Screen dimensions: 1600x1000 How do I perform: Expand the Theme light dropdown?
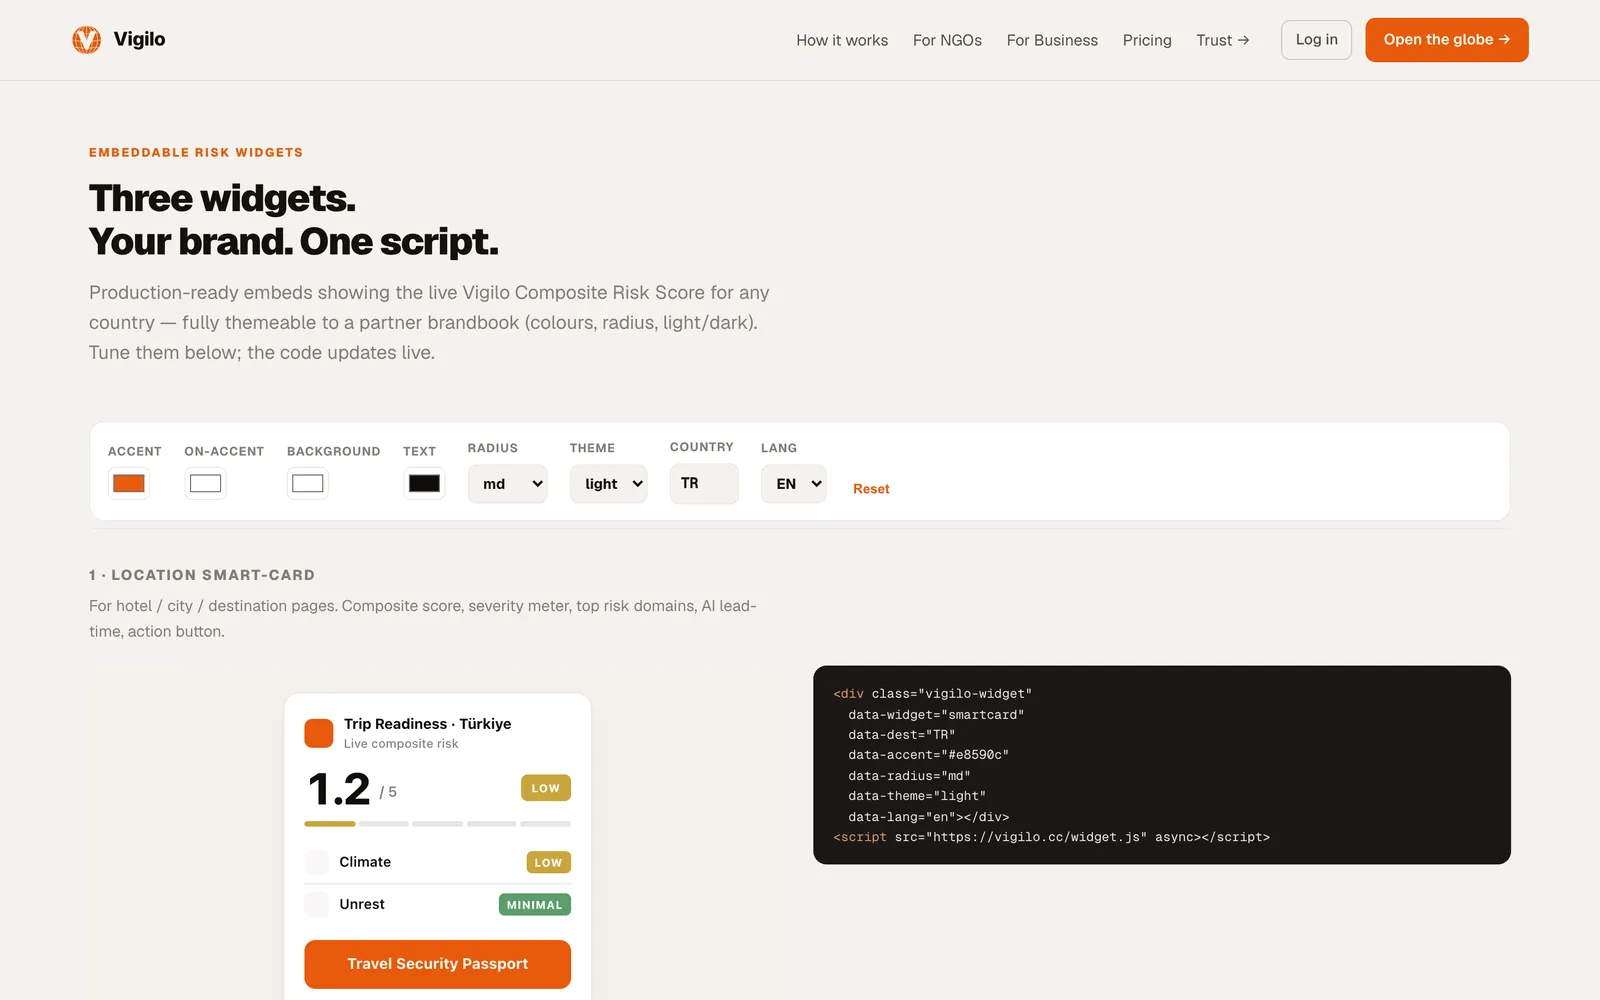(608, 484)
